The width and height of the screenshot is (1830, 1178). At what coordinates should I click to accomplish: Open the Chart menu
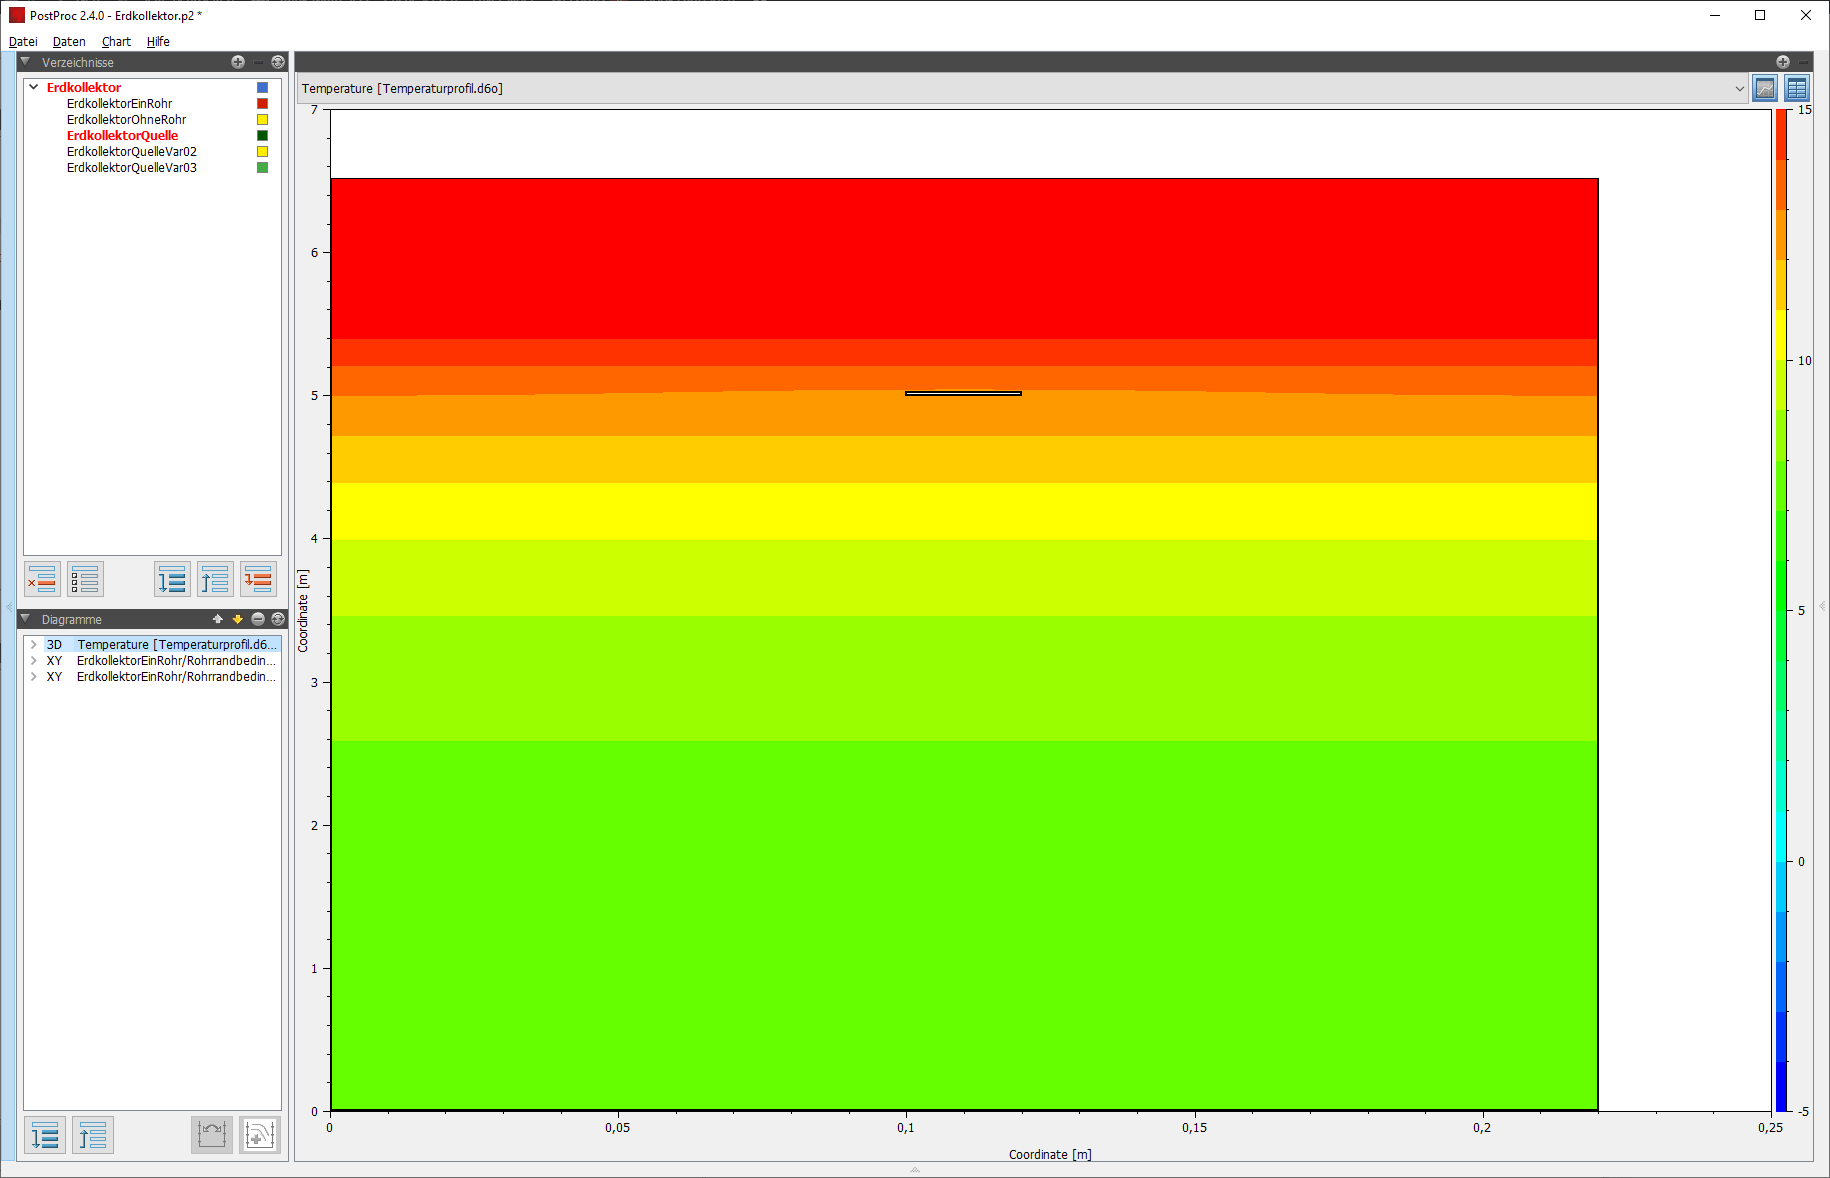116,41
